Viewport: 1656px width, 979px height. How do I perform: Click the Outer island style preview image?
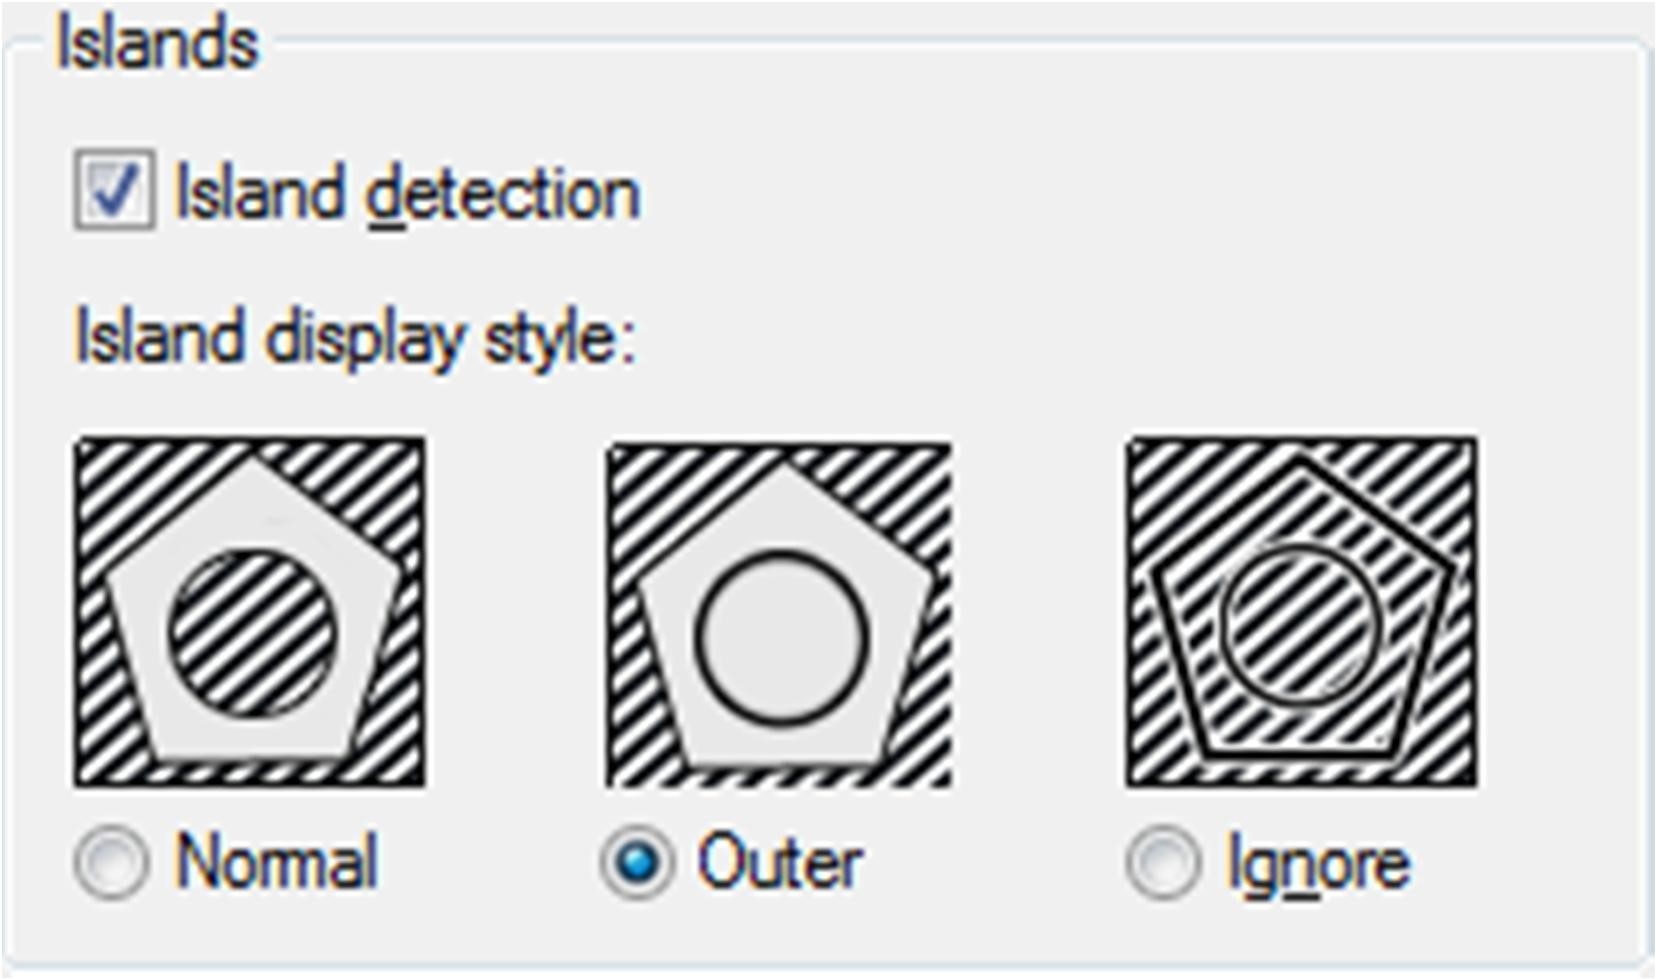coord(779,614)
